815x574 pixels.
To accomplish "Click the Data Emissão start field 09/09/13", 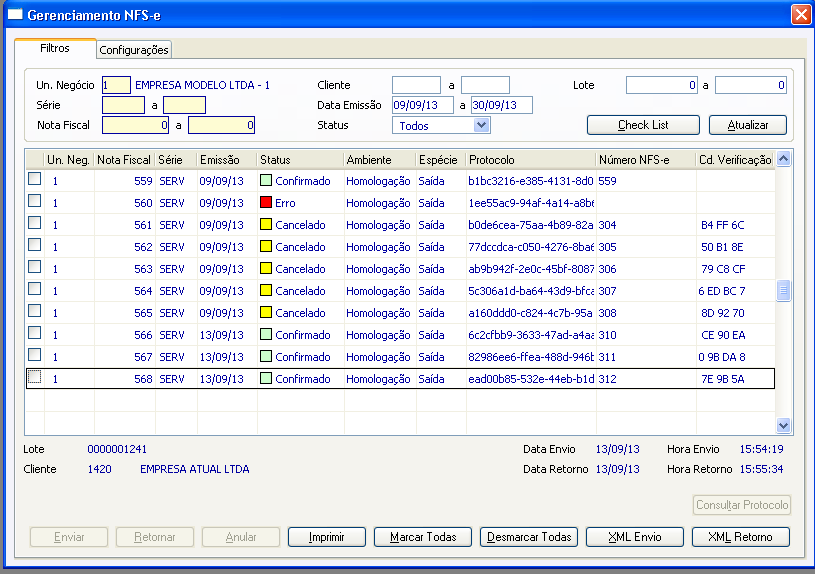I will pos(423,105).
